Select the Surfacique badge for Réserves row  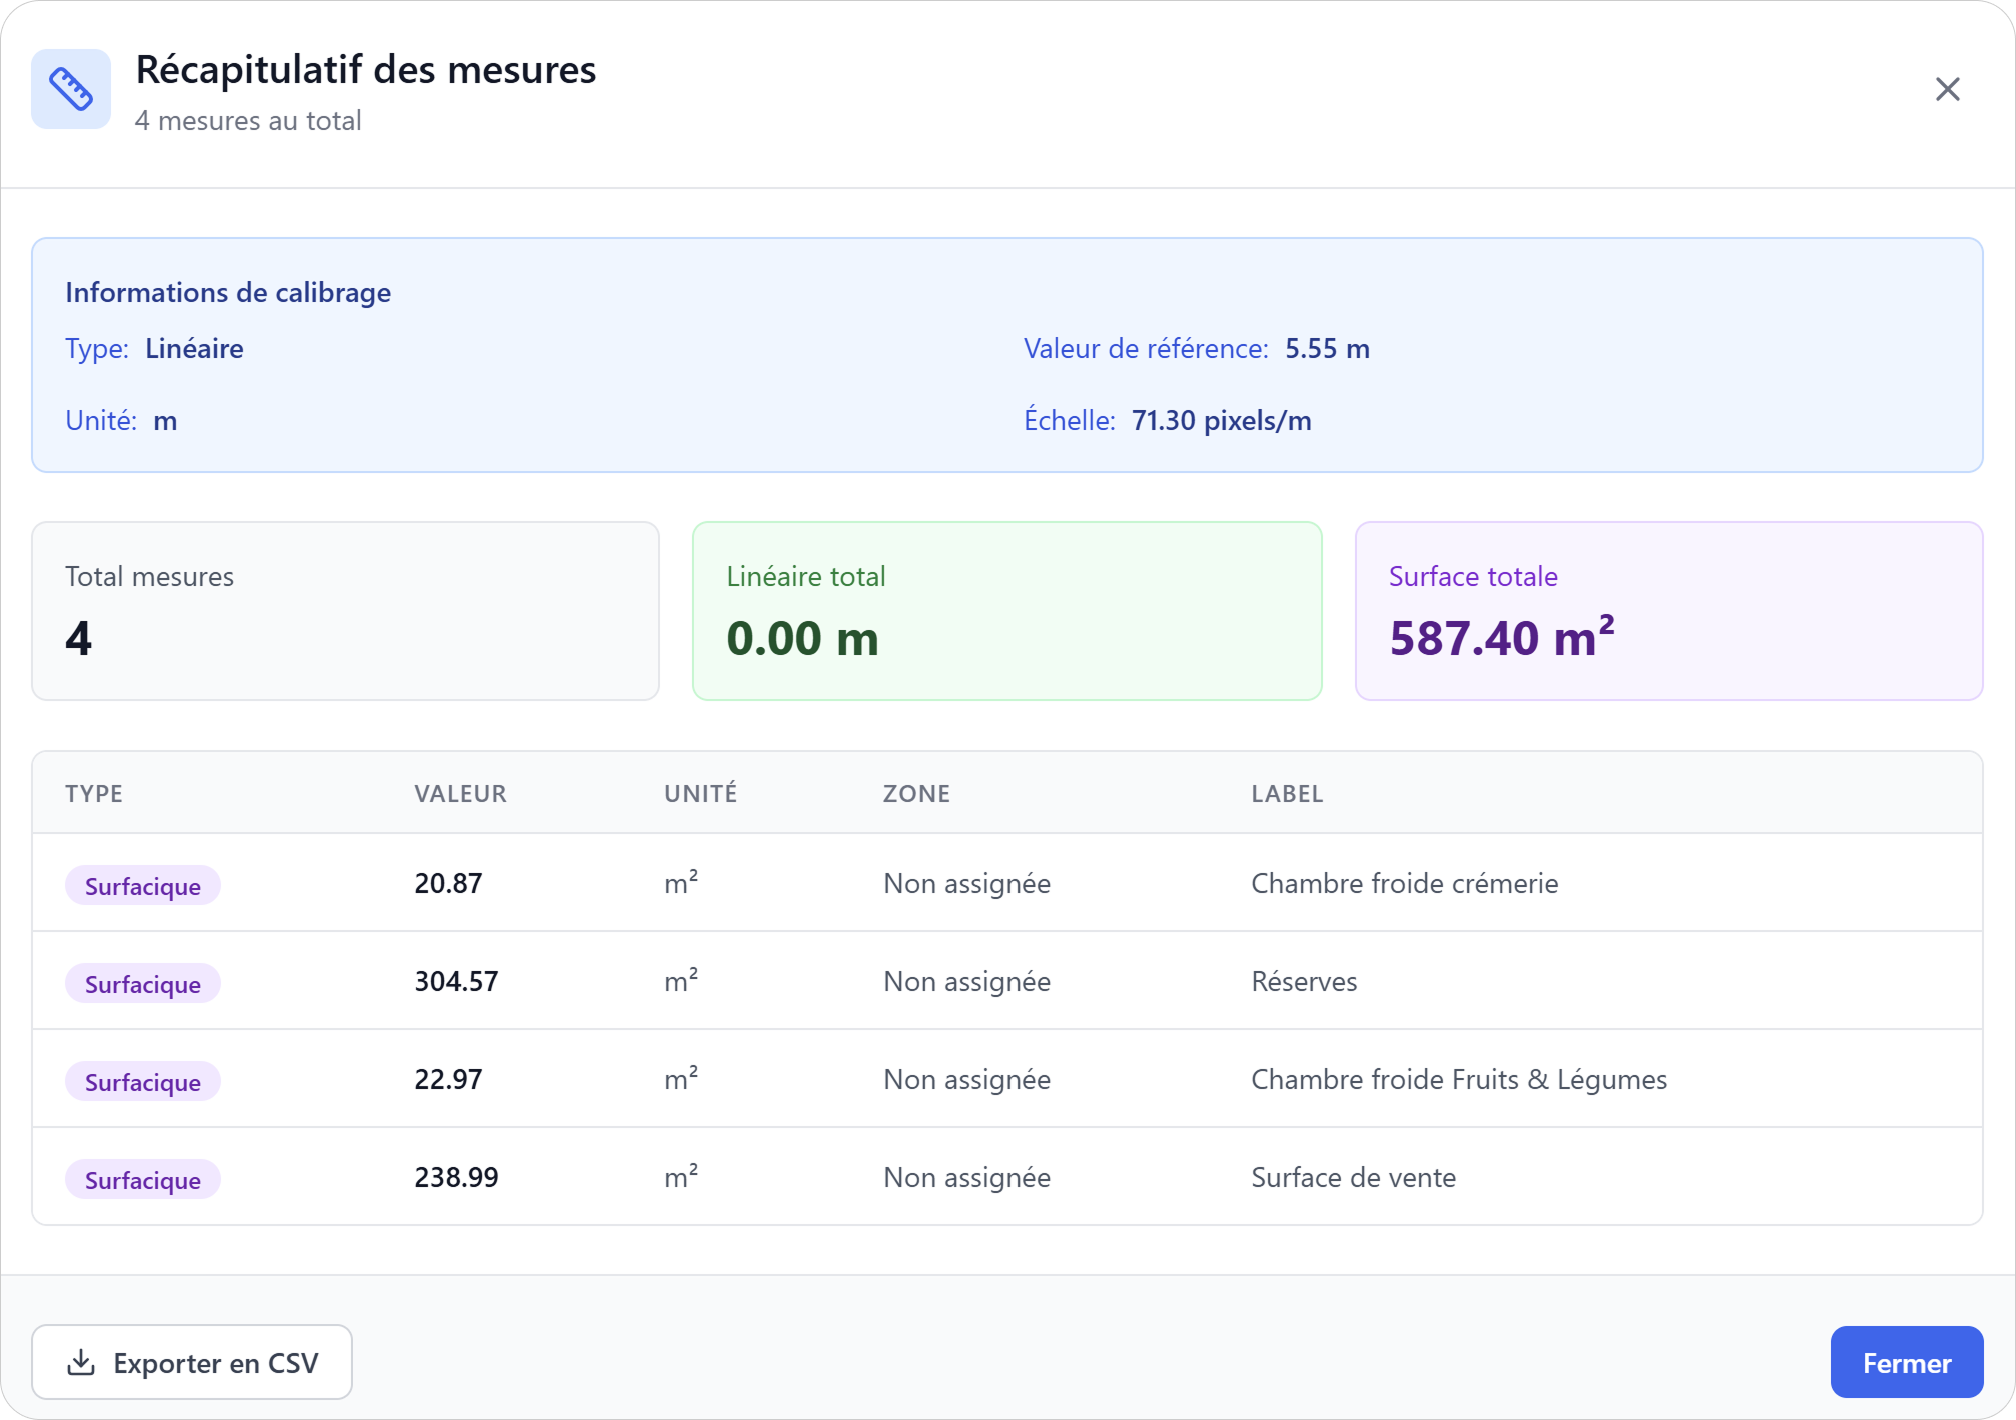(142, 984)
